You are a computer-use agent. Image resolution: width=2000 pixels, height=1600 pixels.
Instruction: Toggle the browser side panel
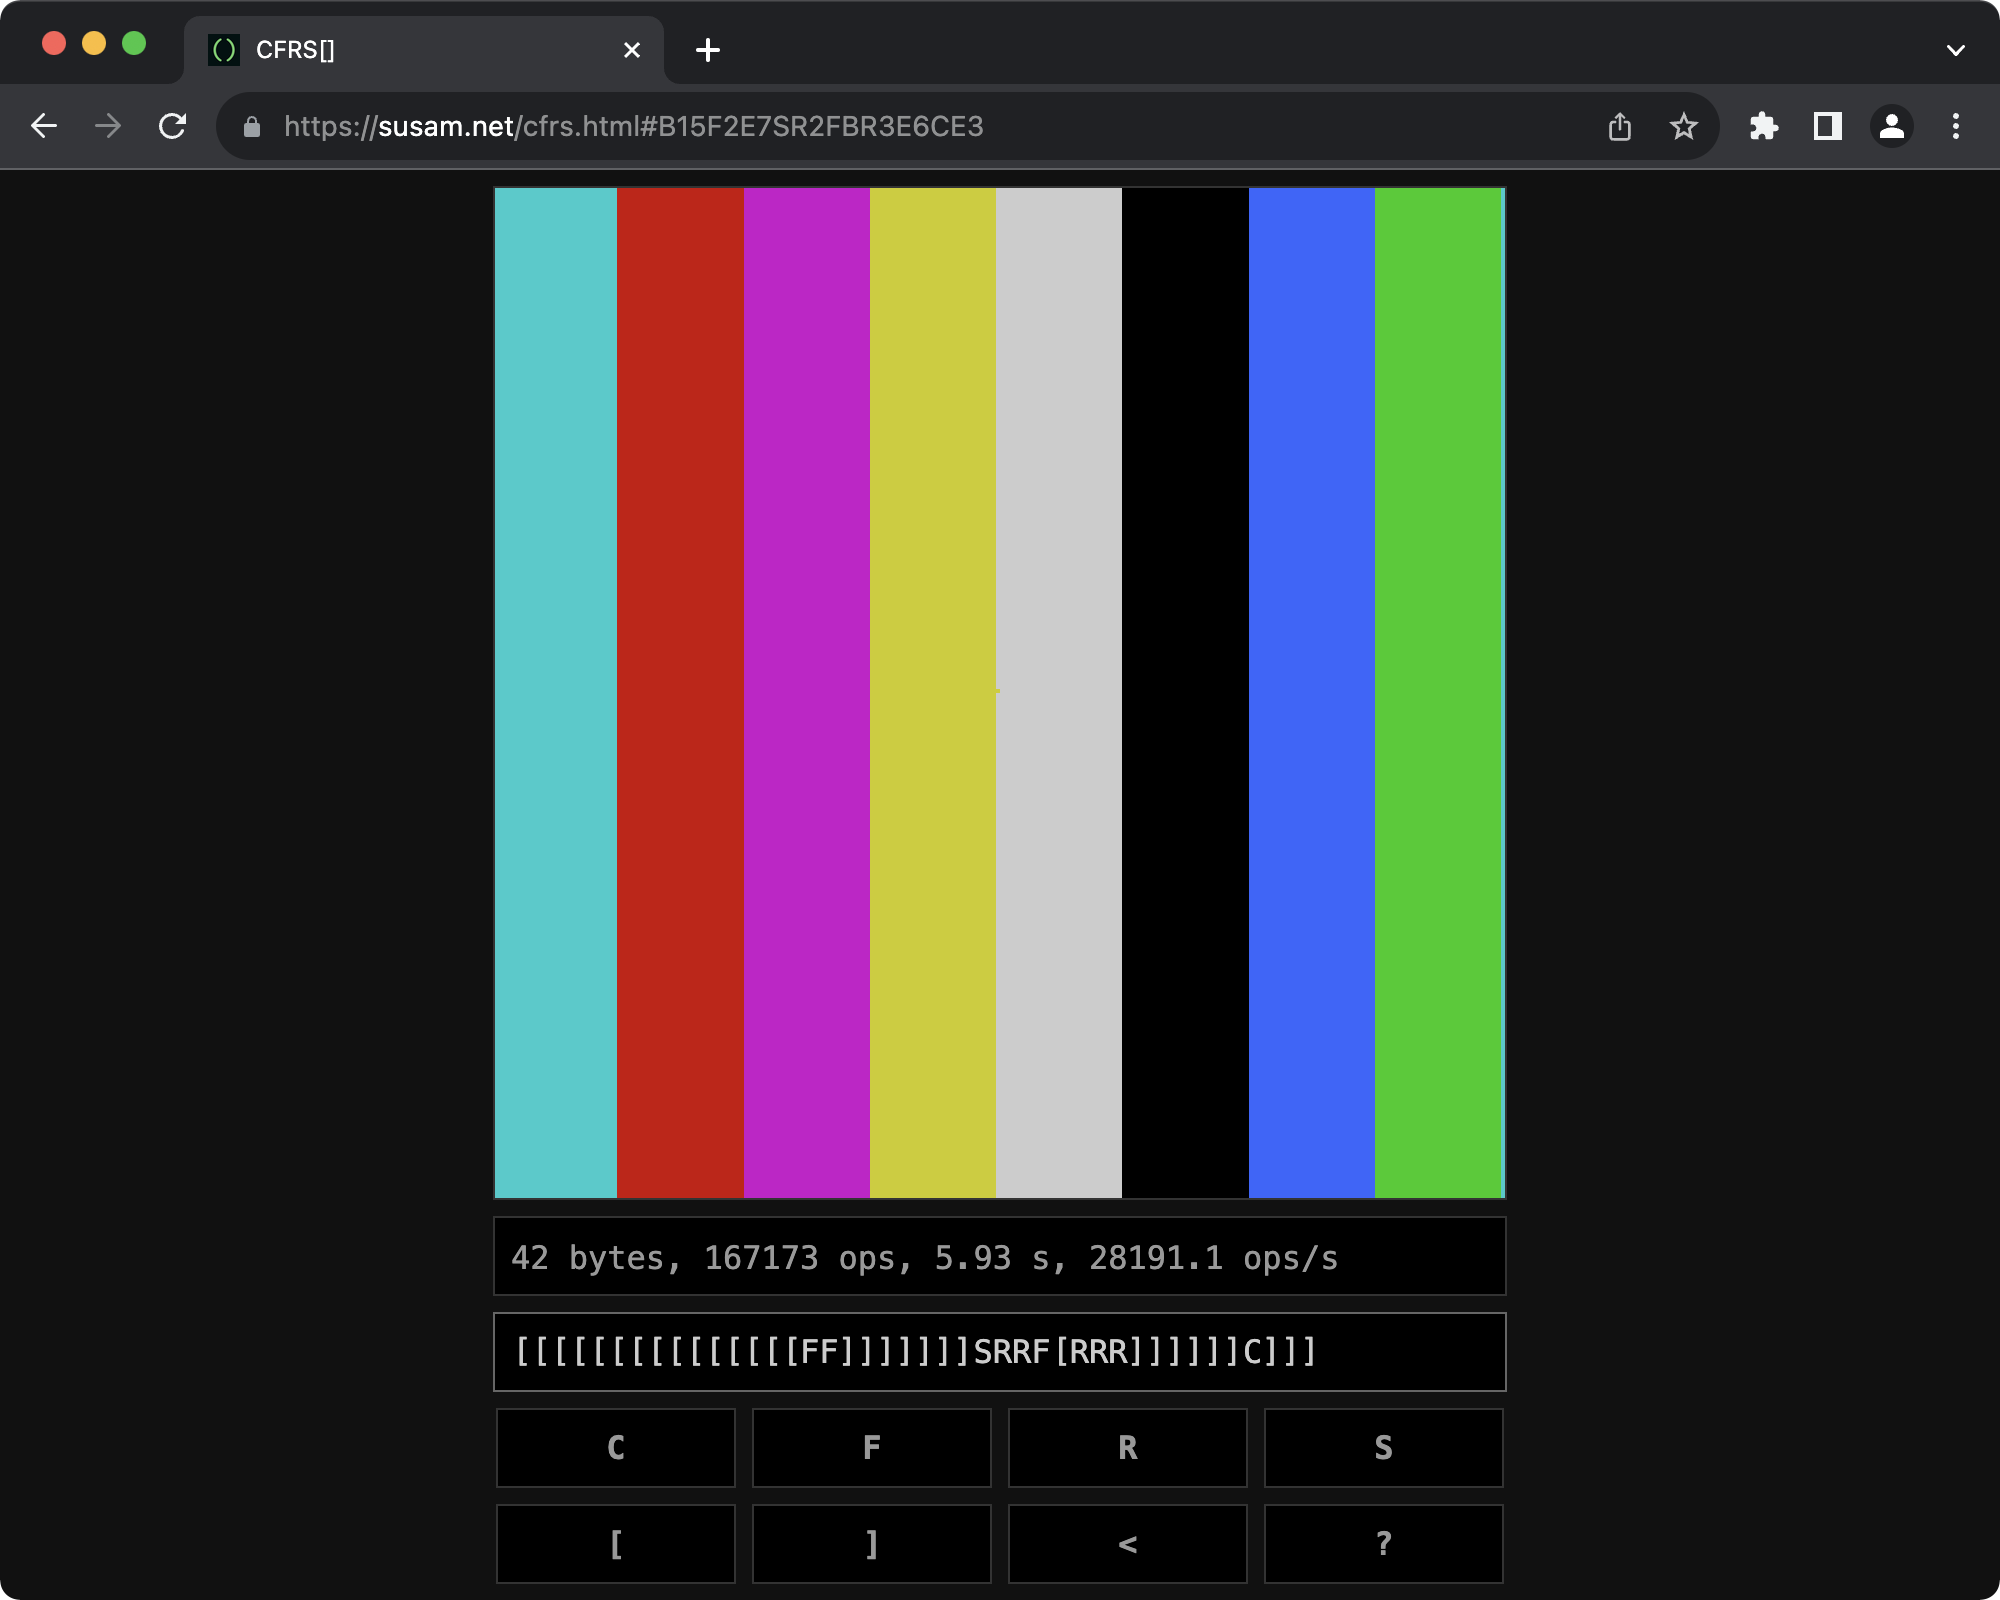coord(1828,126)
